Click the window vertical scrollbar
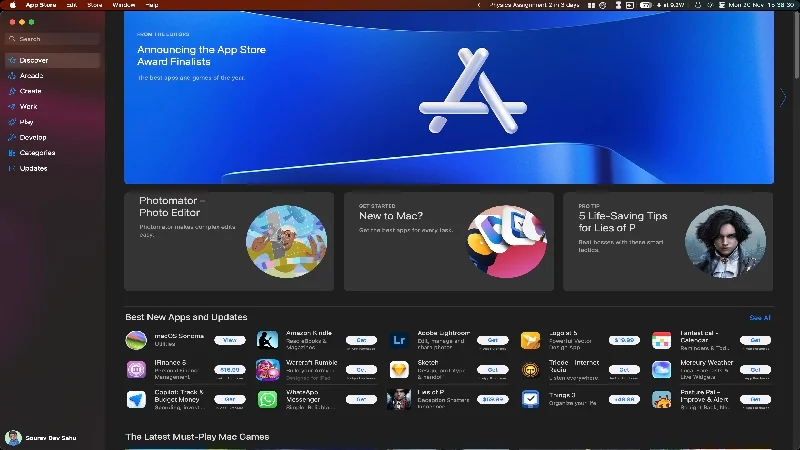This screenshot has width=800, height=450. tap(797, 46)
